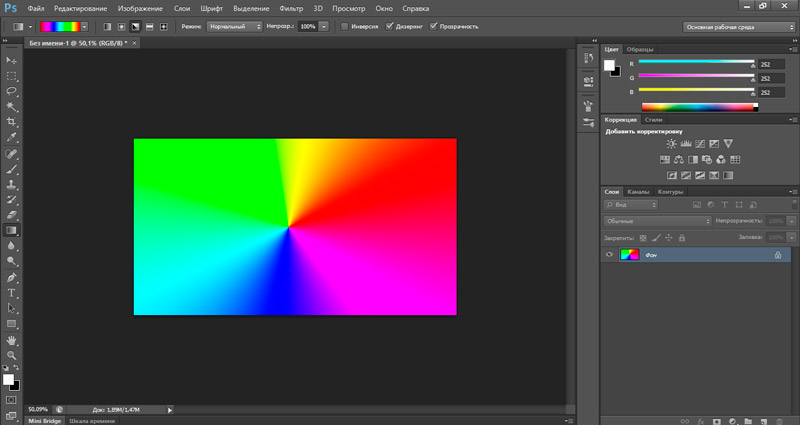Open the Режим blend mode dropdown

click(235, 25)
